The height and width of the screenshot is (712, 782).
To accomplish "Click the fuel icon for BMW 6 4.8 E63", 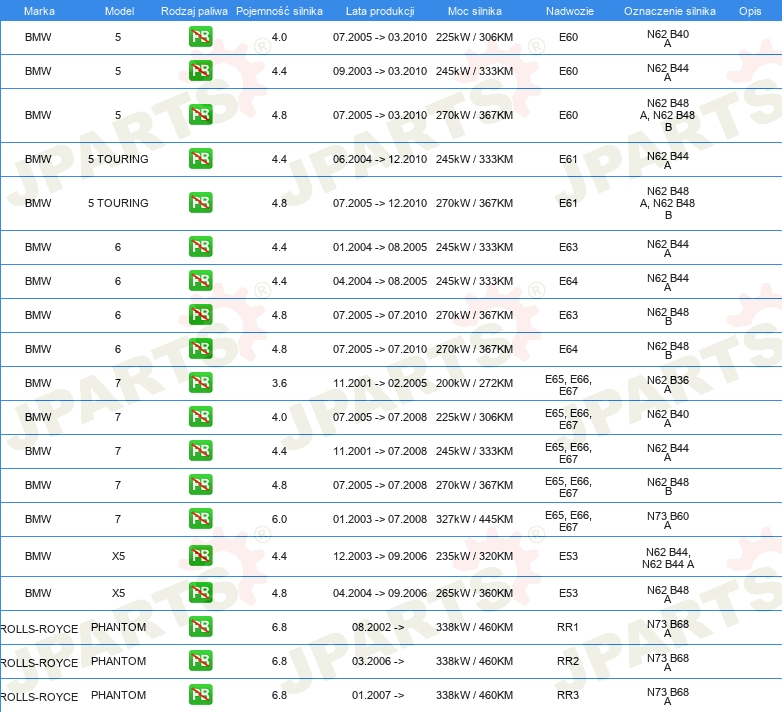I will pyautogui.click(x=200, y=315).
